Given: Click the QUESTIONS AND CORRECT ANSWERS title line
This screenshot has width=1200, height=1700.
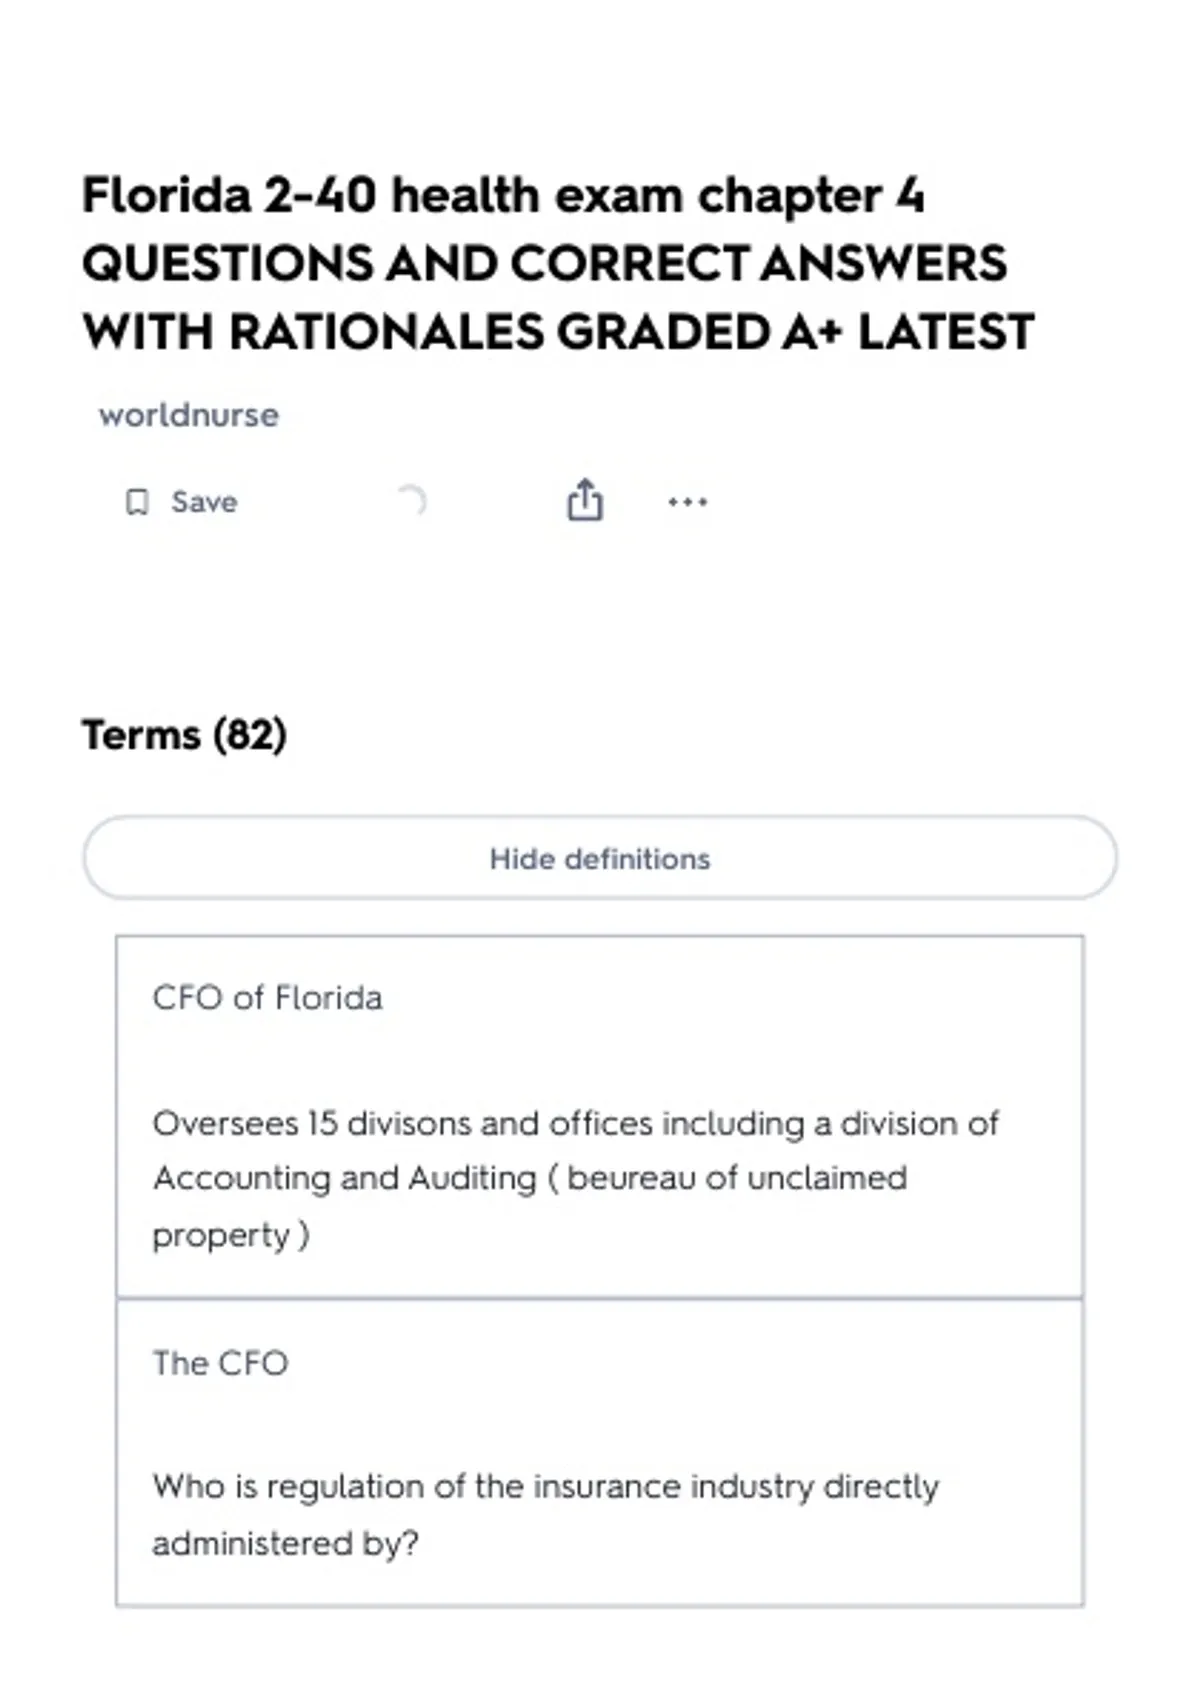Looking at the screenshot, I should tap(544, 264).
